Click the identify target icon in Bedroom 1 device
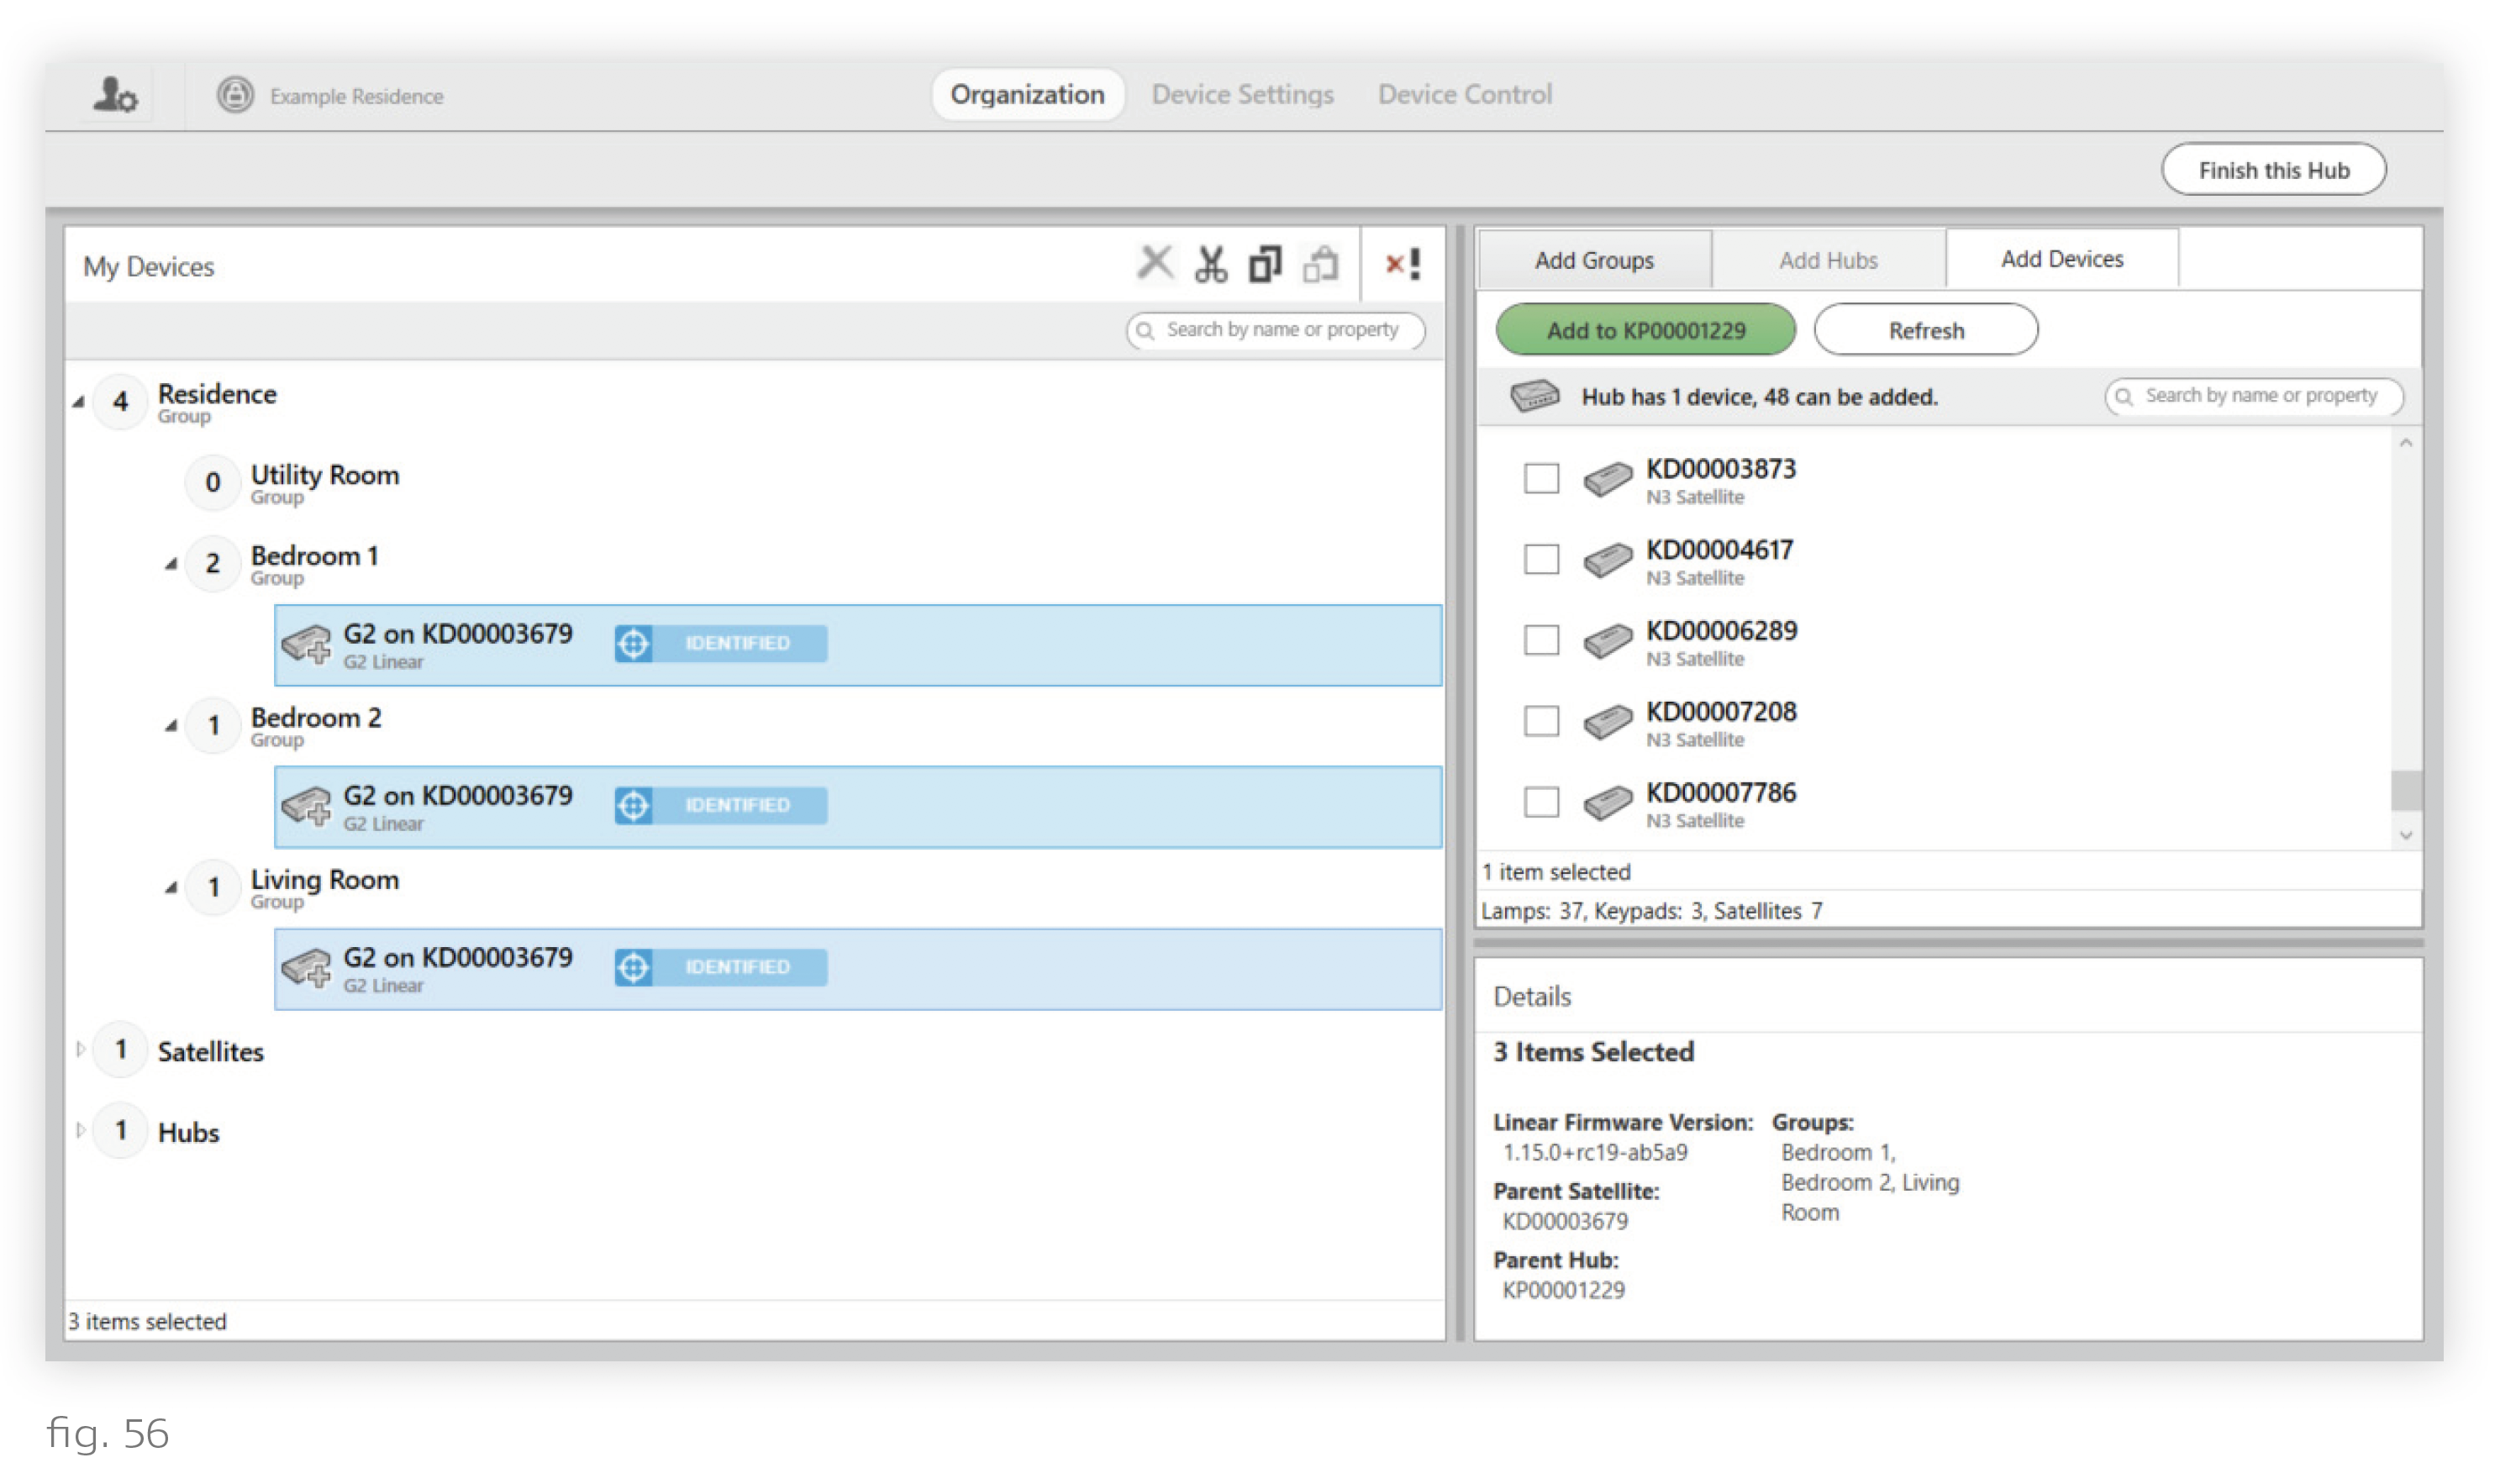Viewport: 2516px width, 1484px height. [x=633, y=644]
